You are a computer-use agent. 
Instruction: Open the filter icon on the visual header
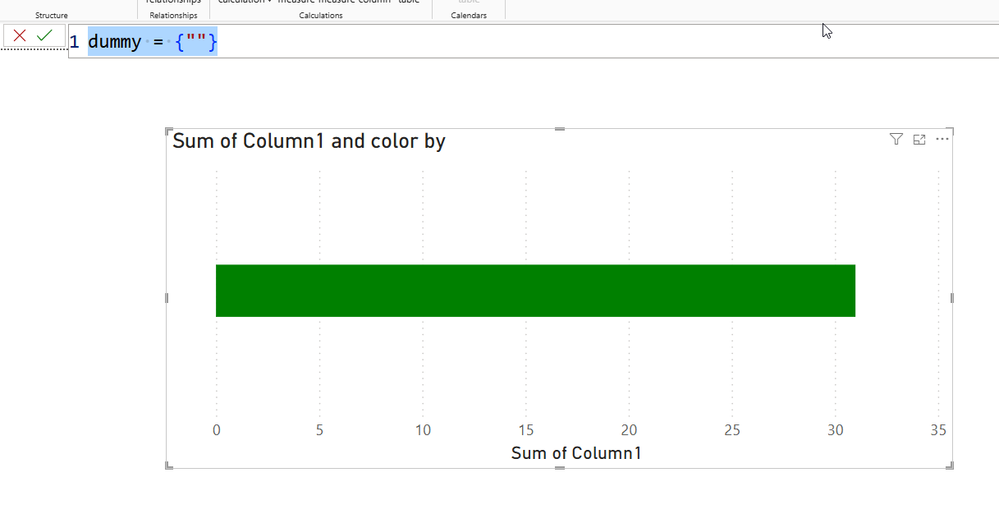896,139
